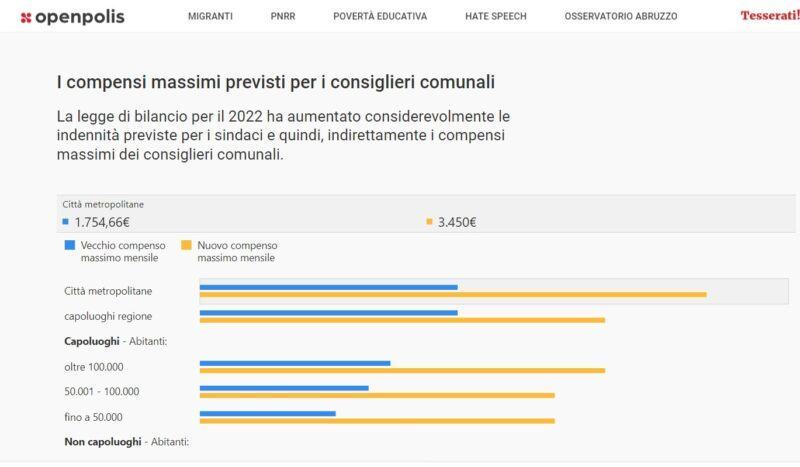
Task: Click the Tesserati! link
Action: click(x=769, y=16)
